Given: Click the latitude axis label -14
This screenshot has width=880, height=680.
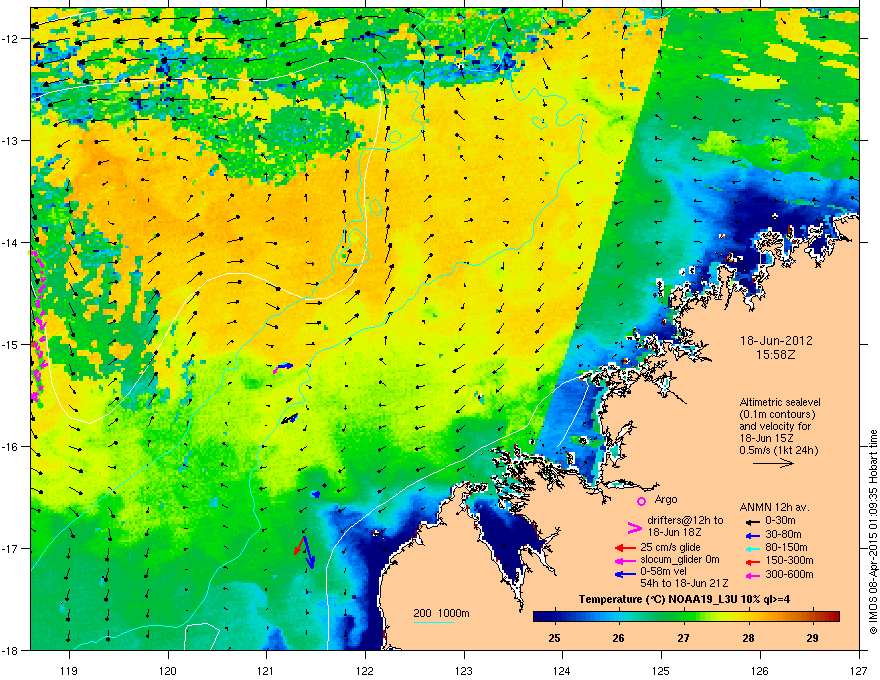Looking at the screenshot, I should pos(10,242).
